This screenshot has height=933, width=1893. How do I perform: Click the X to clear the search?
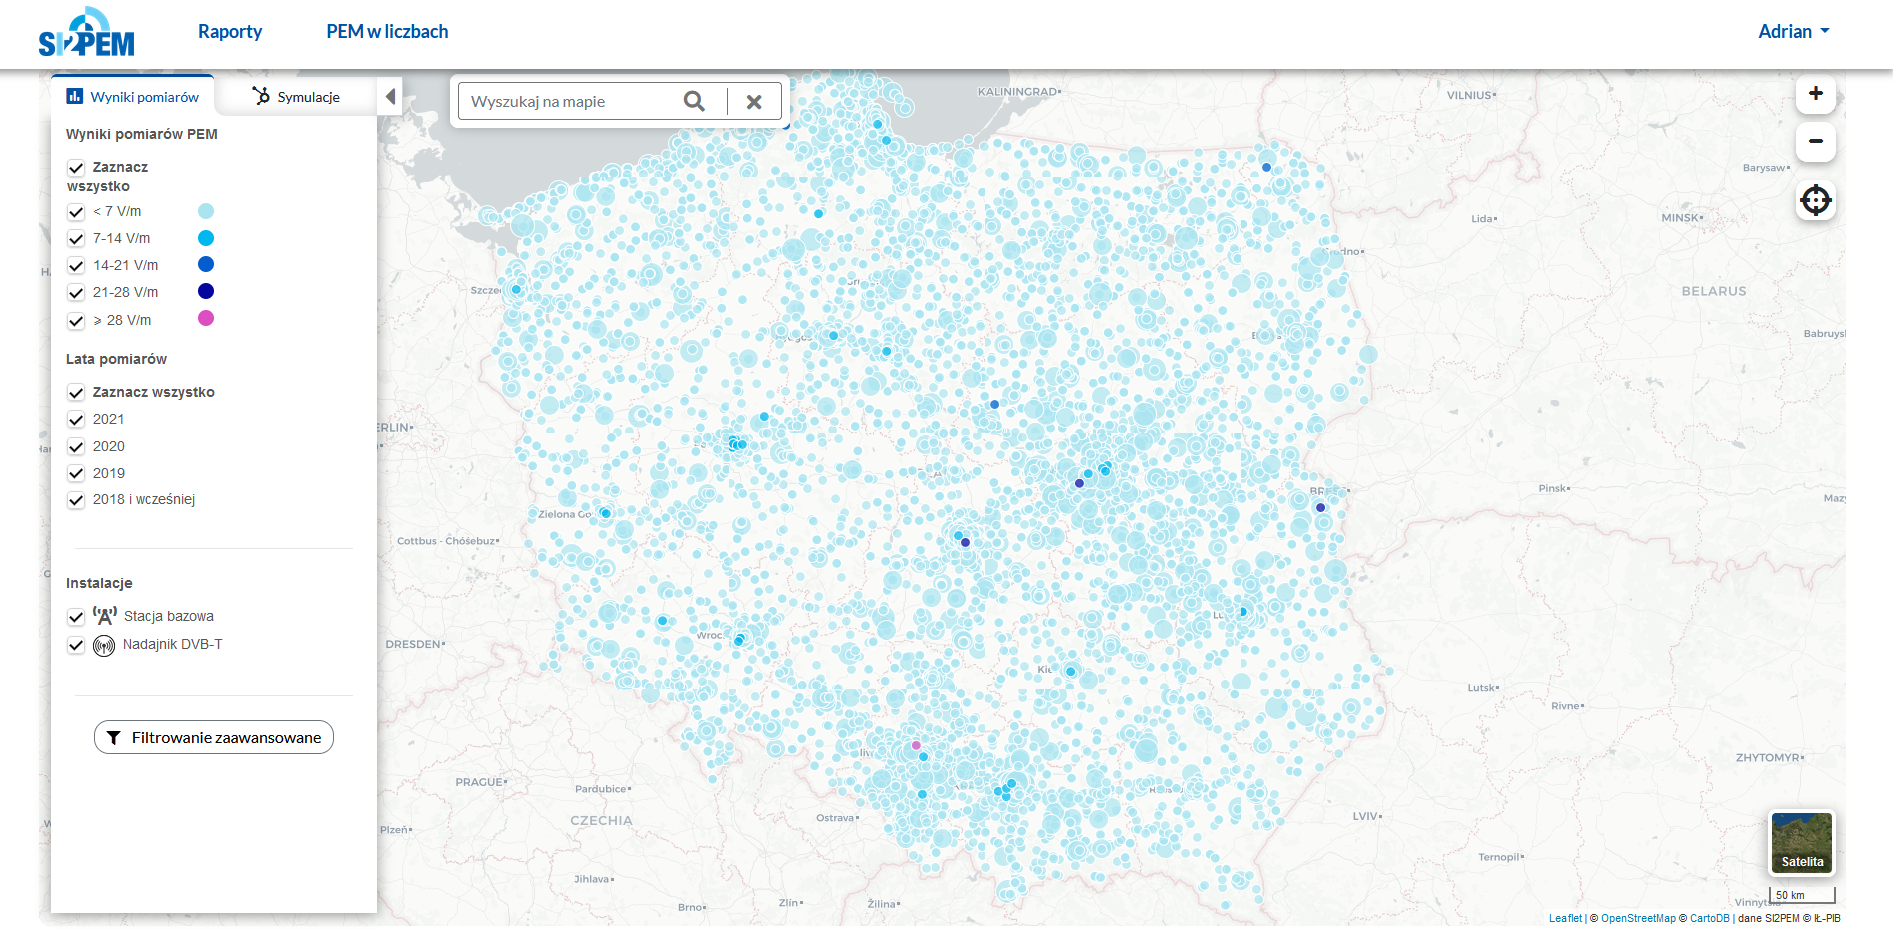[755, 101]
